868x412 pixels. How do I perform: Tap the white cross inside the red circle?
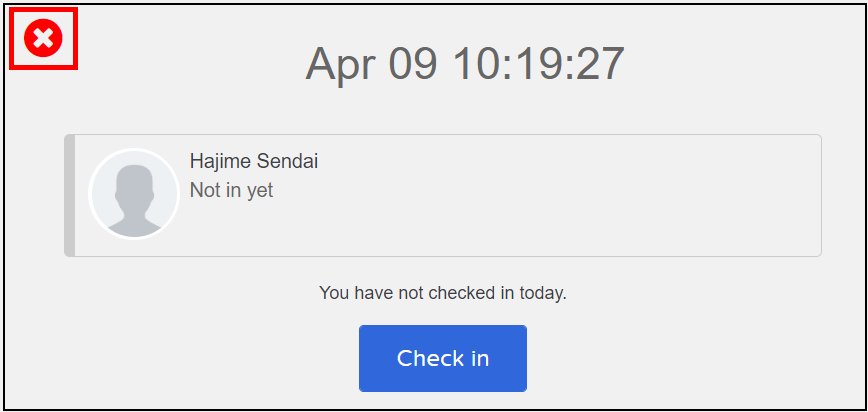[43, 38]
